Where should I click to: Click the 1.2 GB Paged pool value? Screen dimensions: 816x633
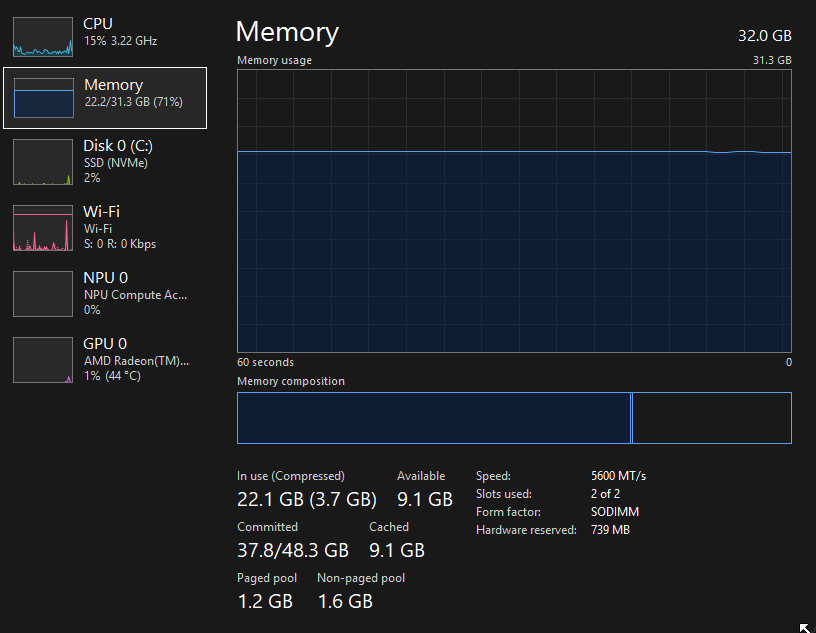click(265, 601)
